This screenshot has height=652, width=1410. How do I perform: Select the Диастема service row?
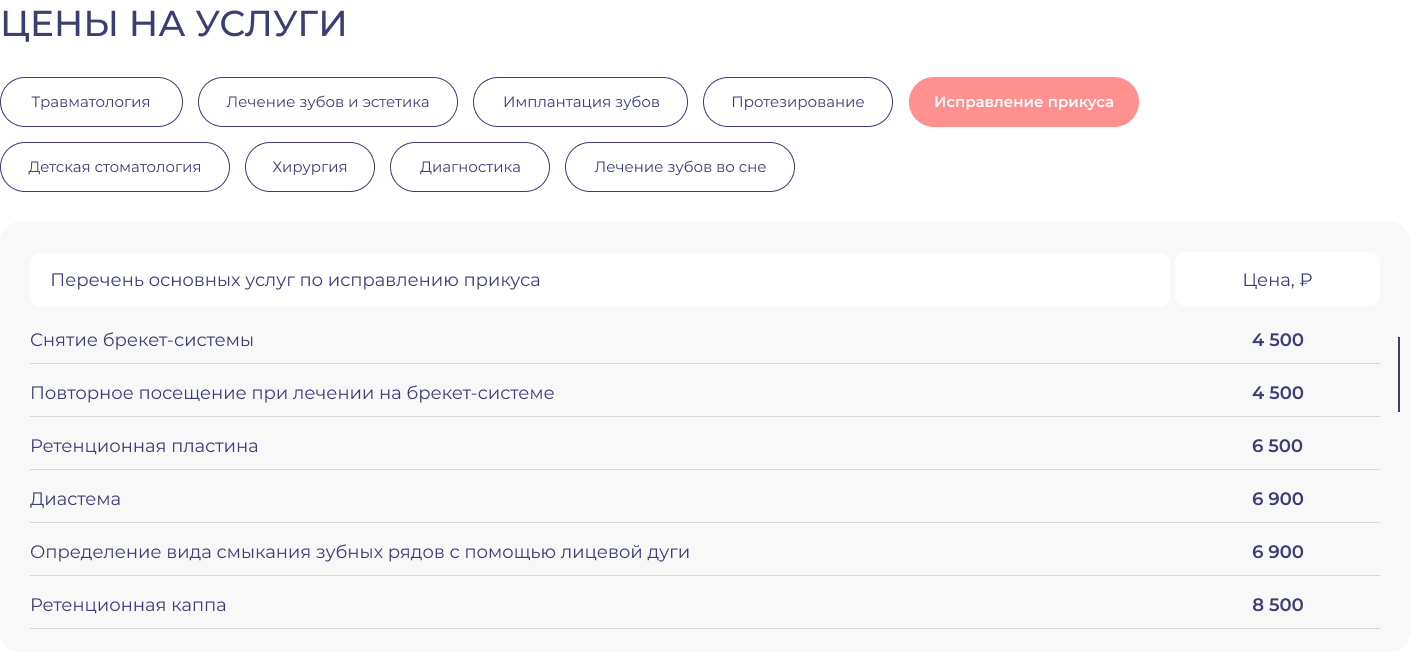[76, 499]
